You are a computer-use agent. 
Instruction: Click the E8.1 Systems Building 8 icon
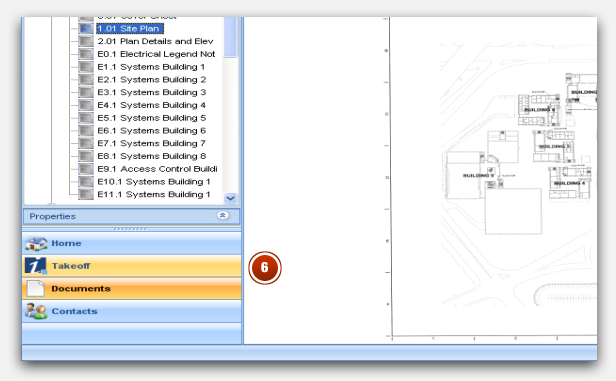click(86, 156)
